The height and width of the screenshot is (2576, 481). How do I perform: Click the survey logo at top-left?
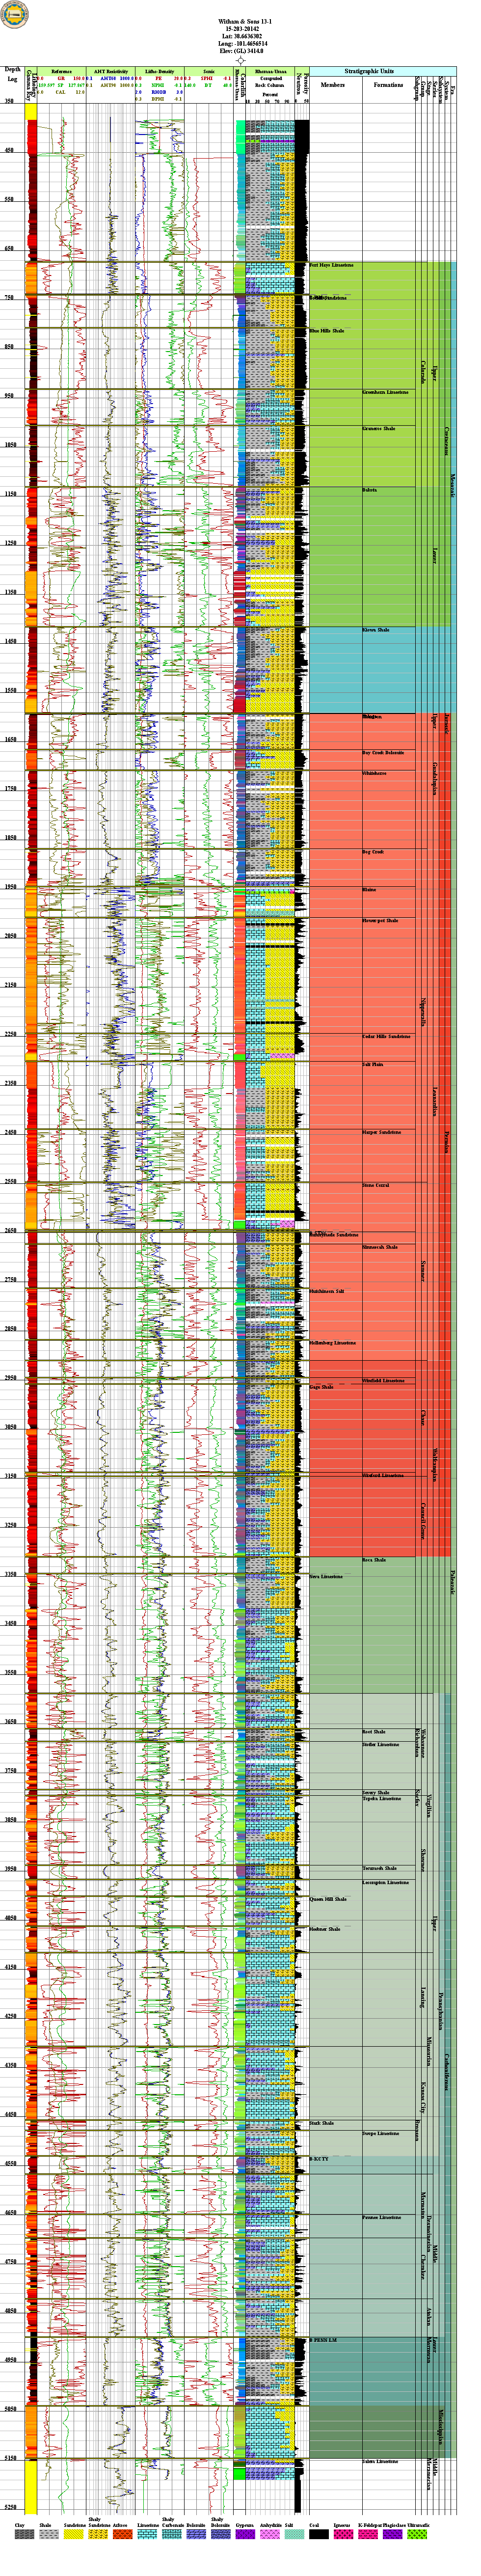[15, 15]
